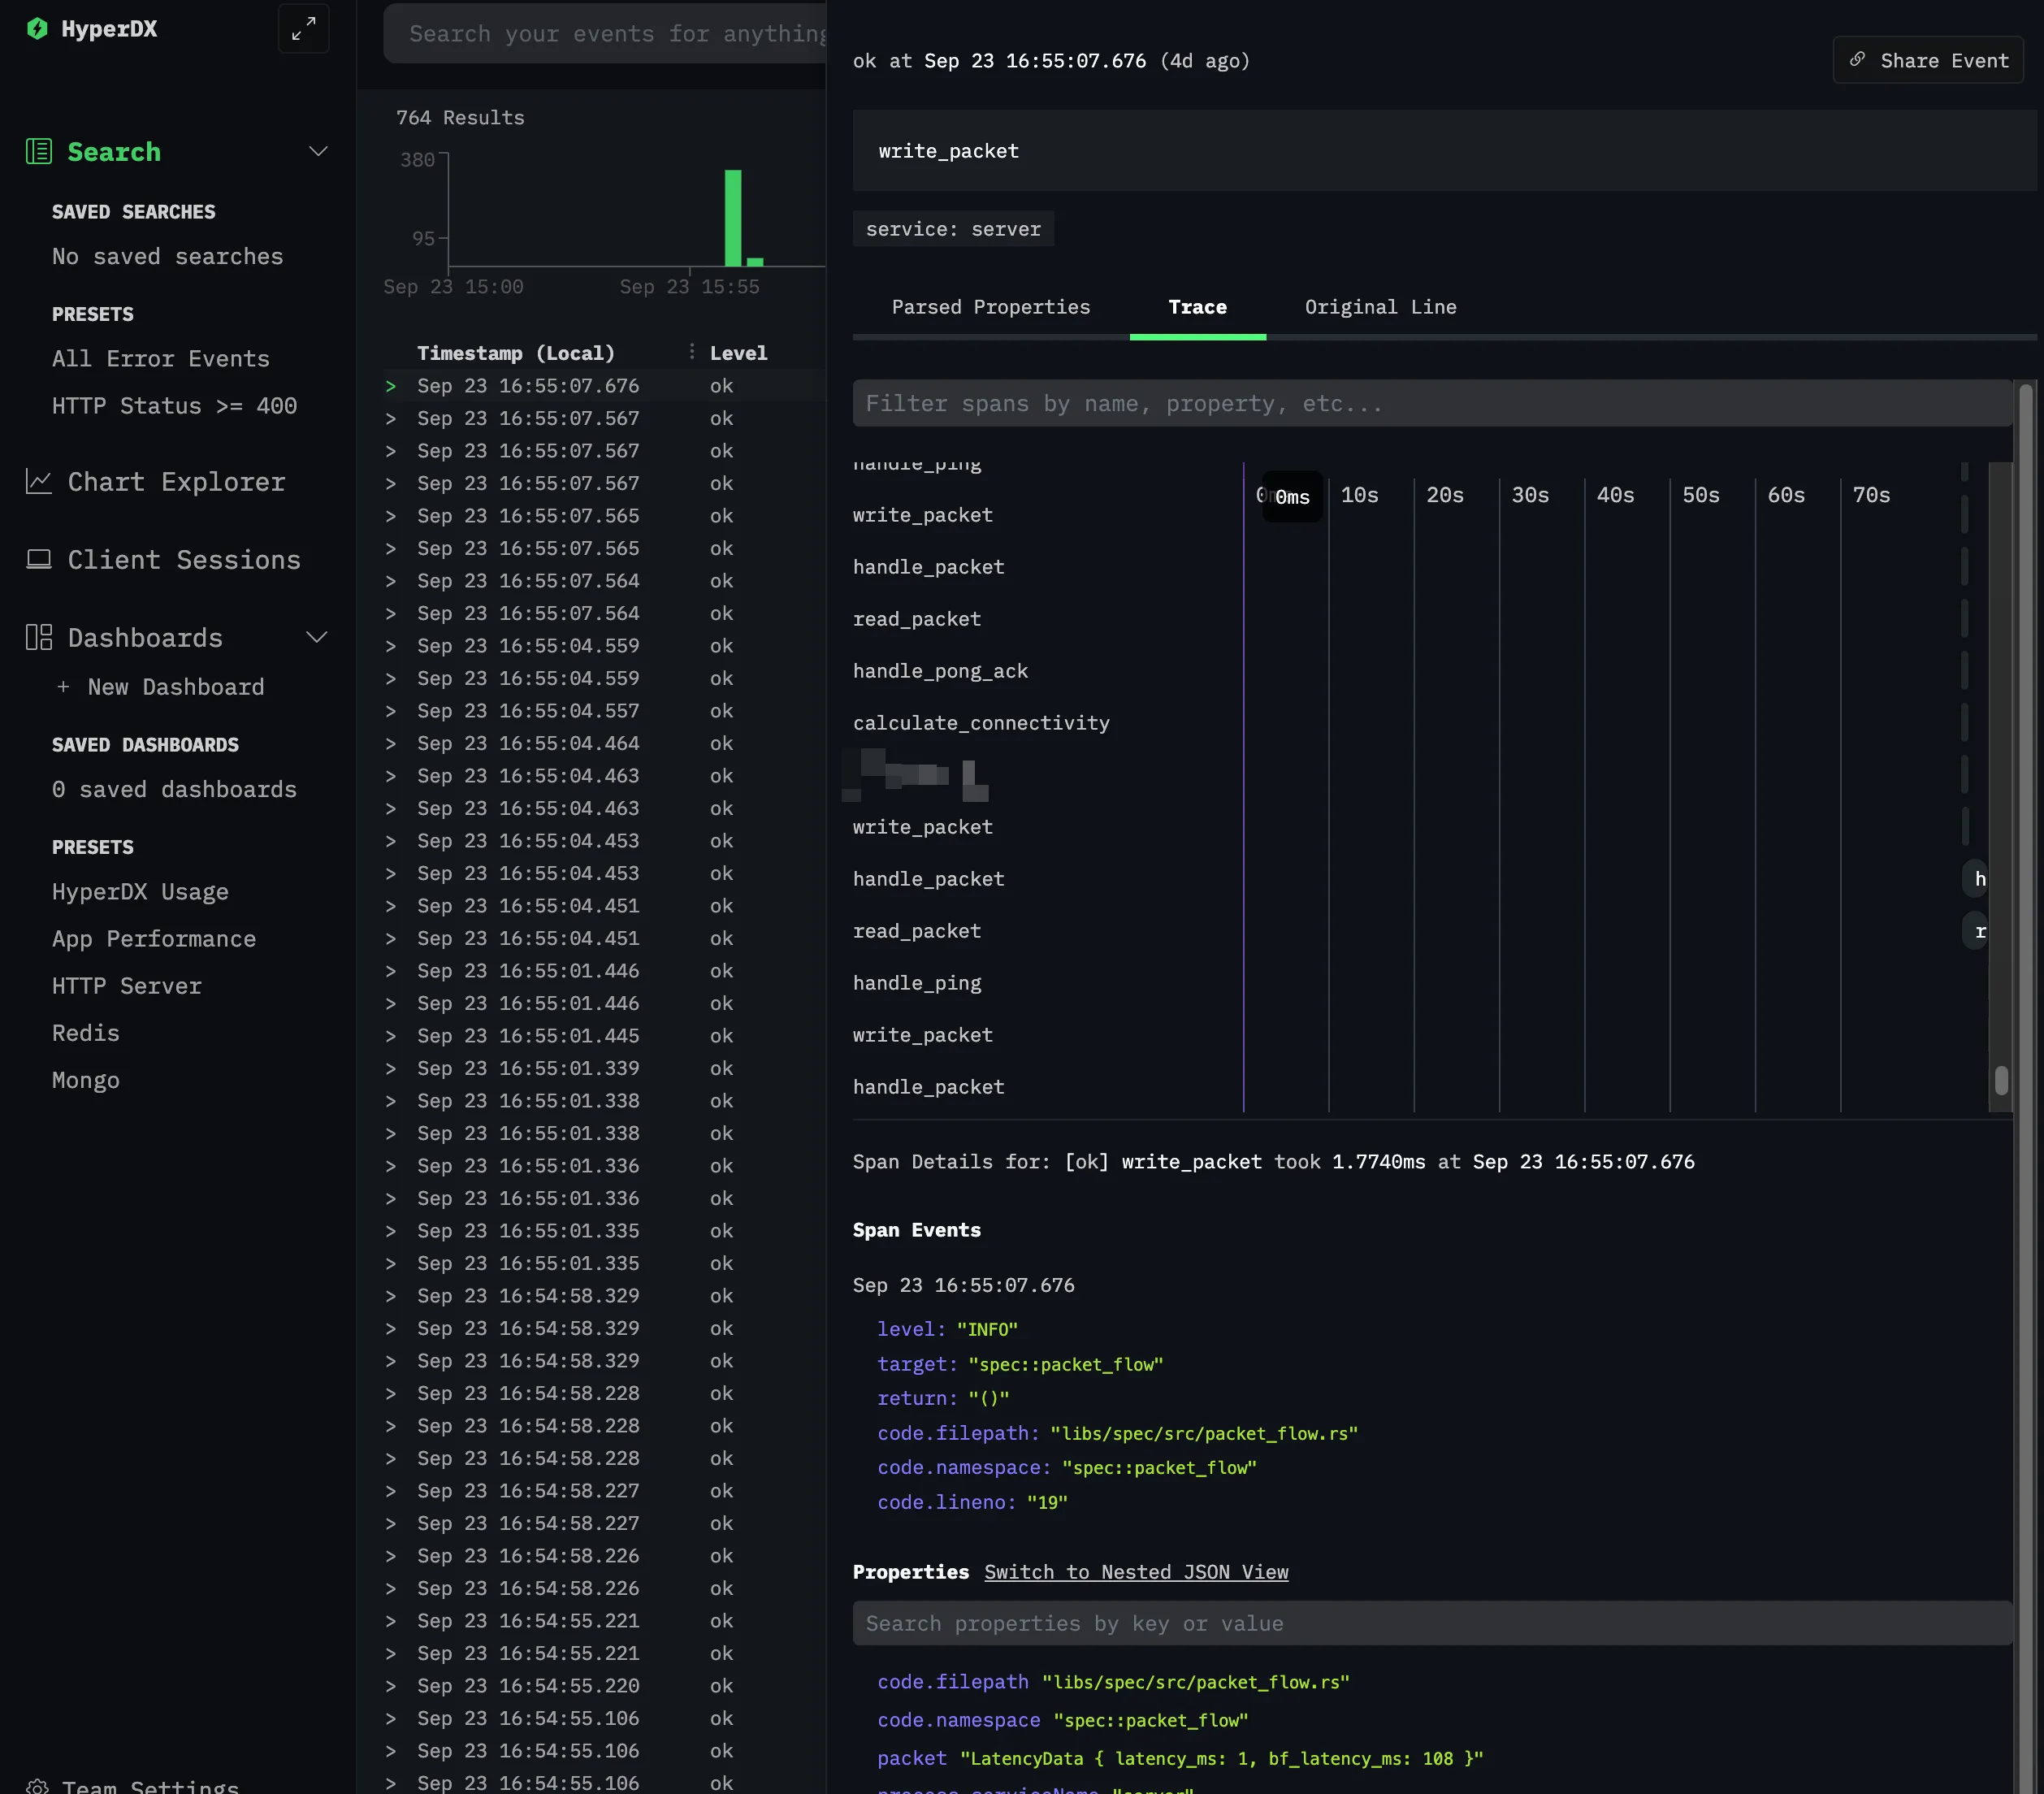2044x1794 pixels.
Task: Open the Original Line tab
Action: 1380,307
